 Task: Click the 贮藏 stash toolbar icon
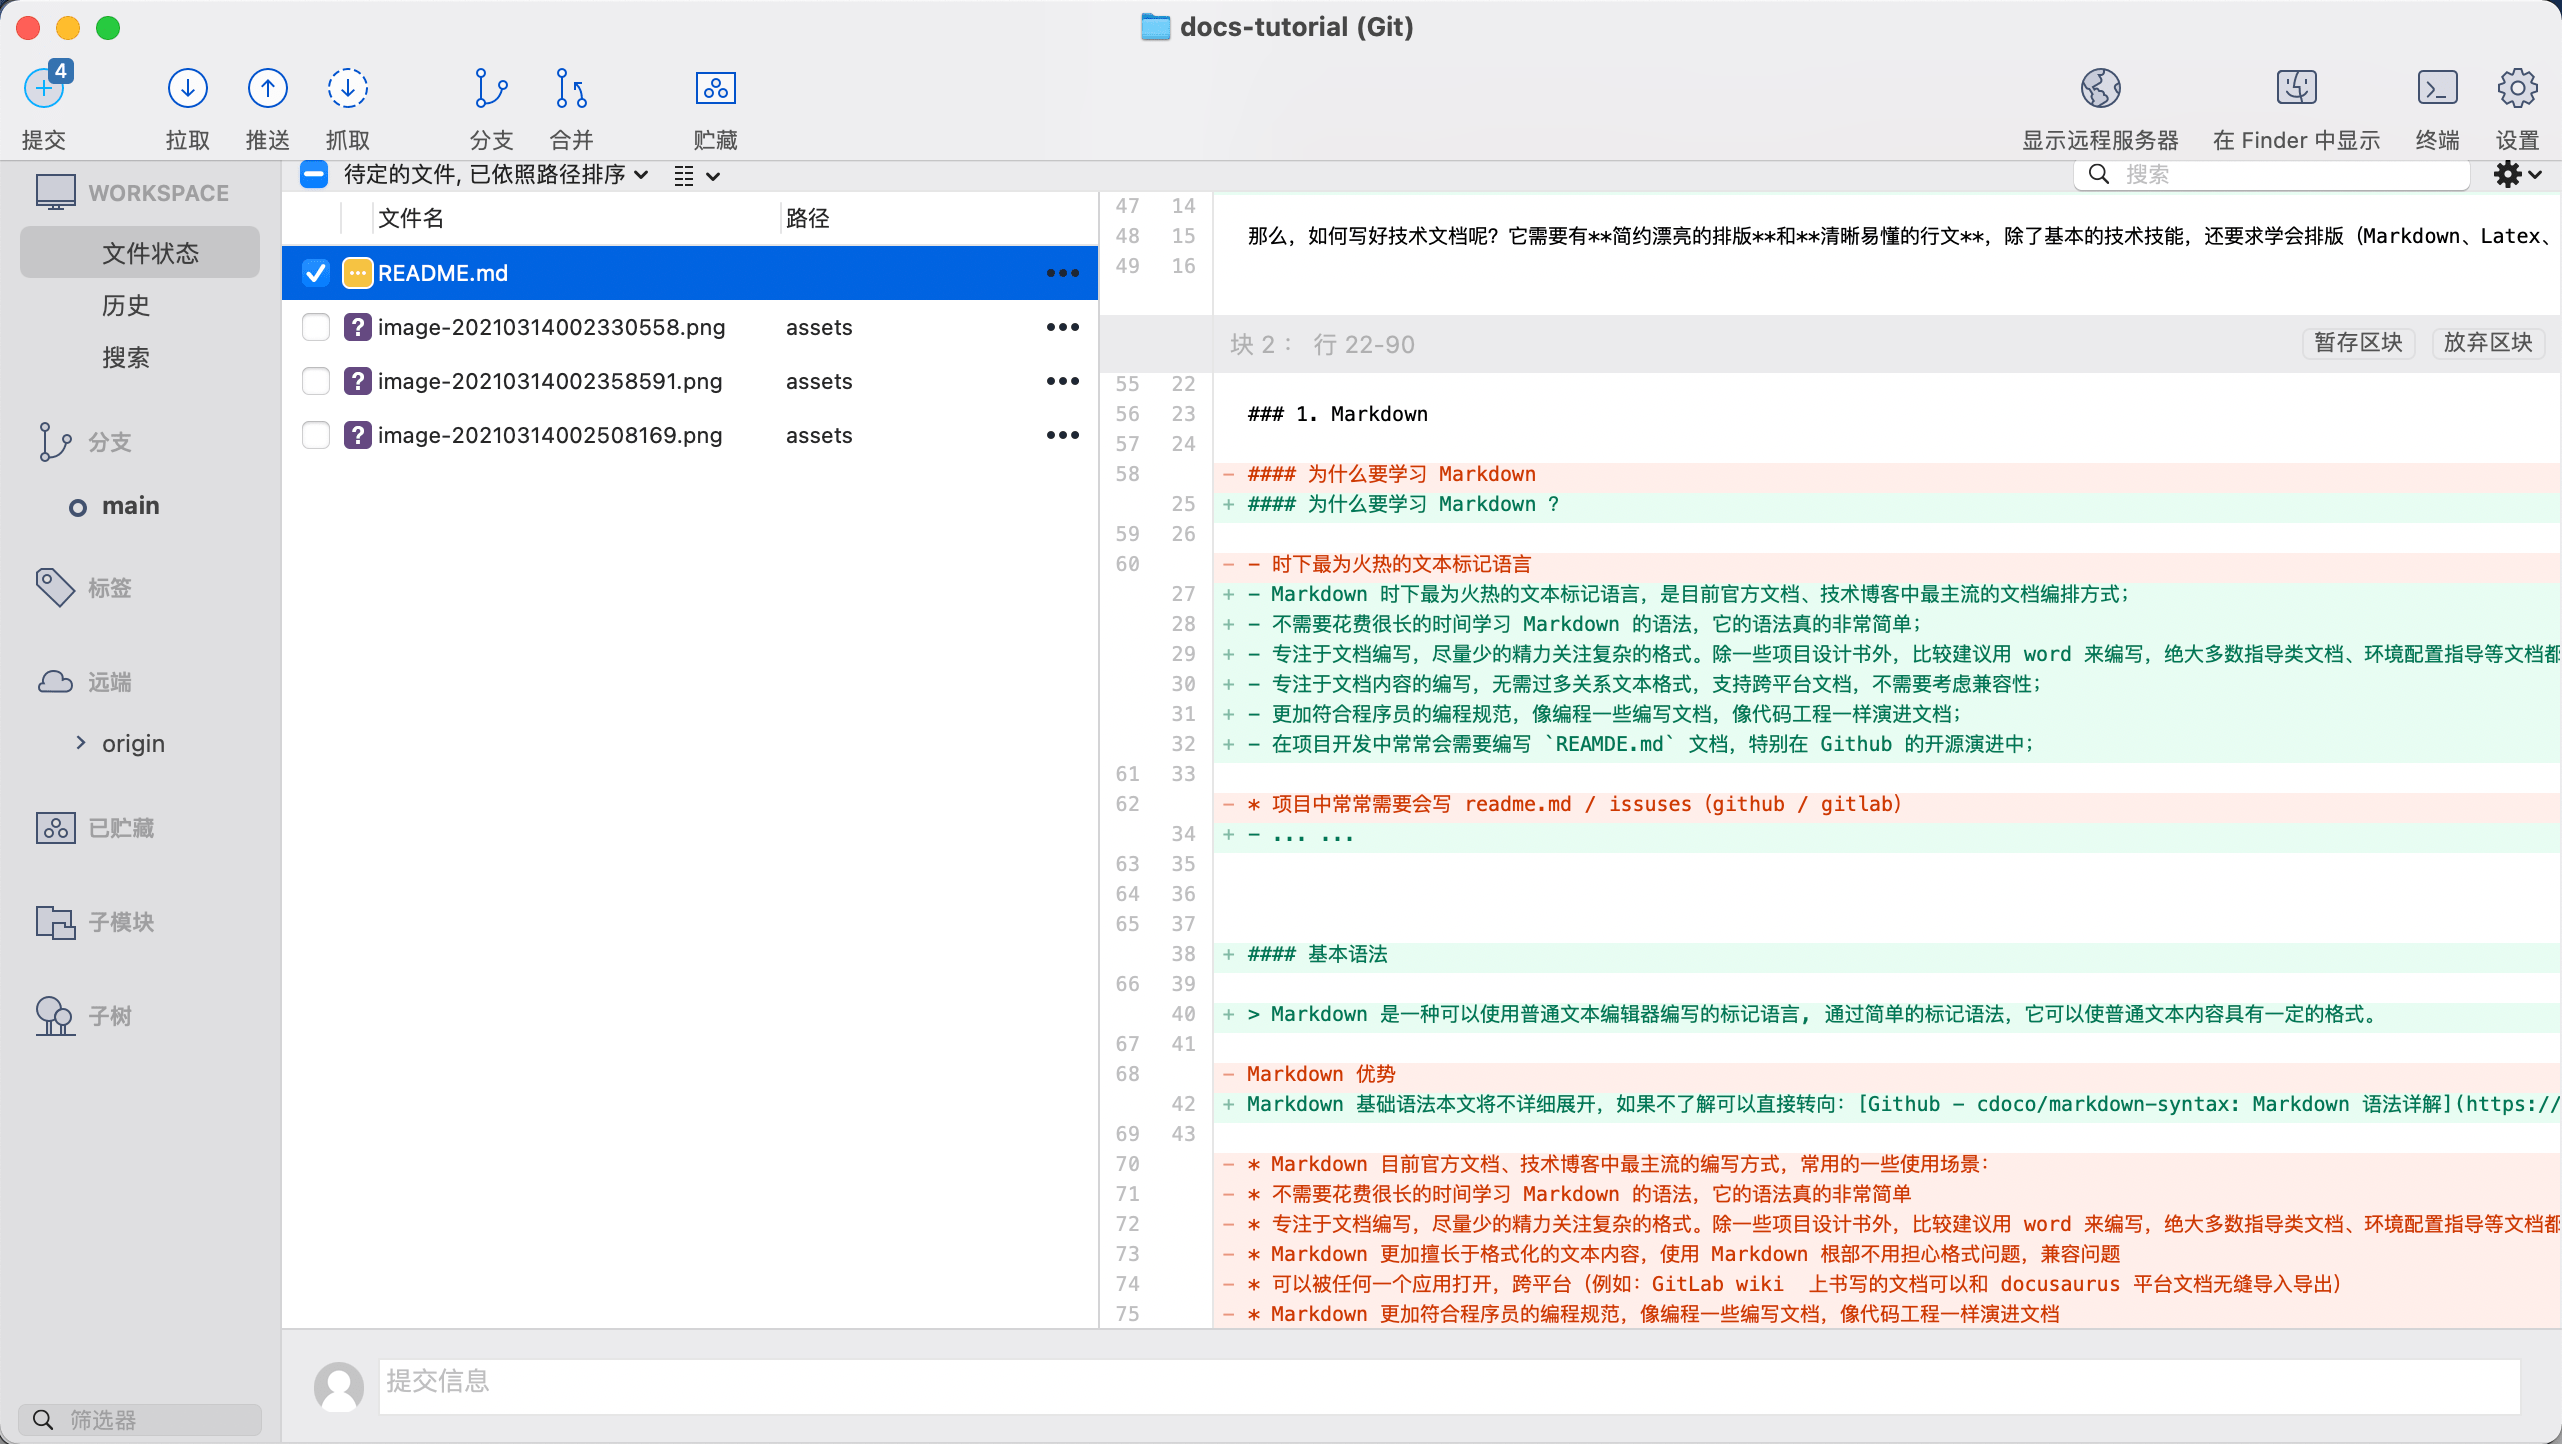pyautogui.click(x=715, y=90)
